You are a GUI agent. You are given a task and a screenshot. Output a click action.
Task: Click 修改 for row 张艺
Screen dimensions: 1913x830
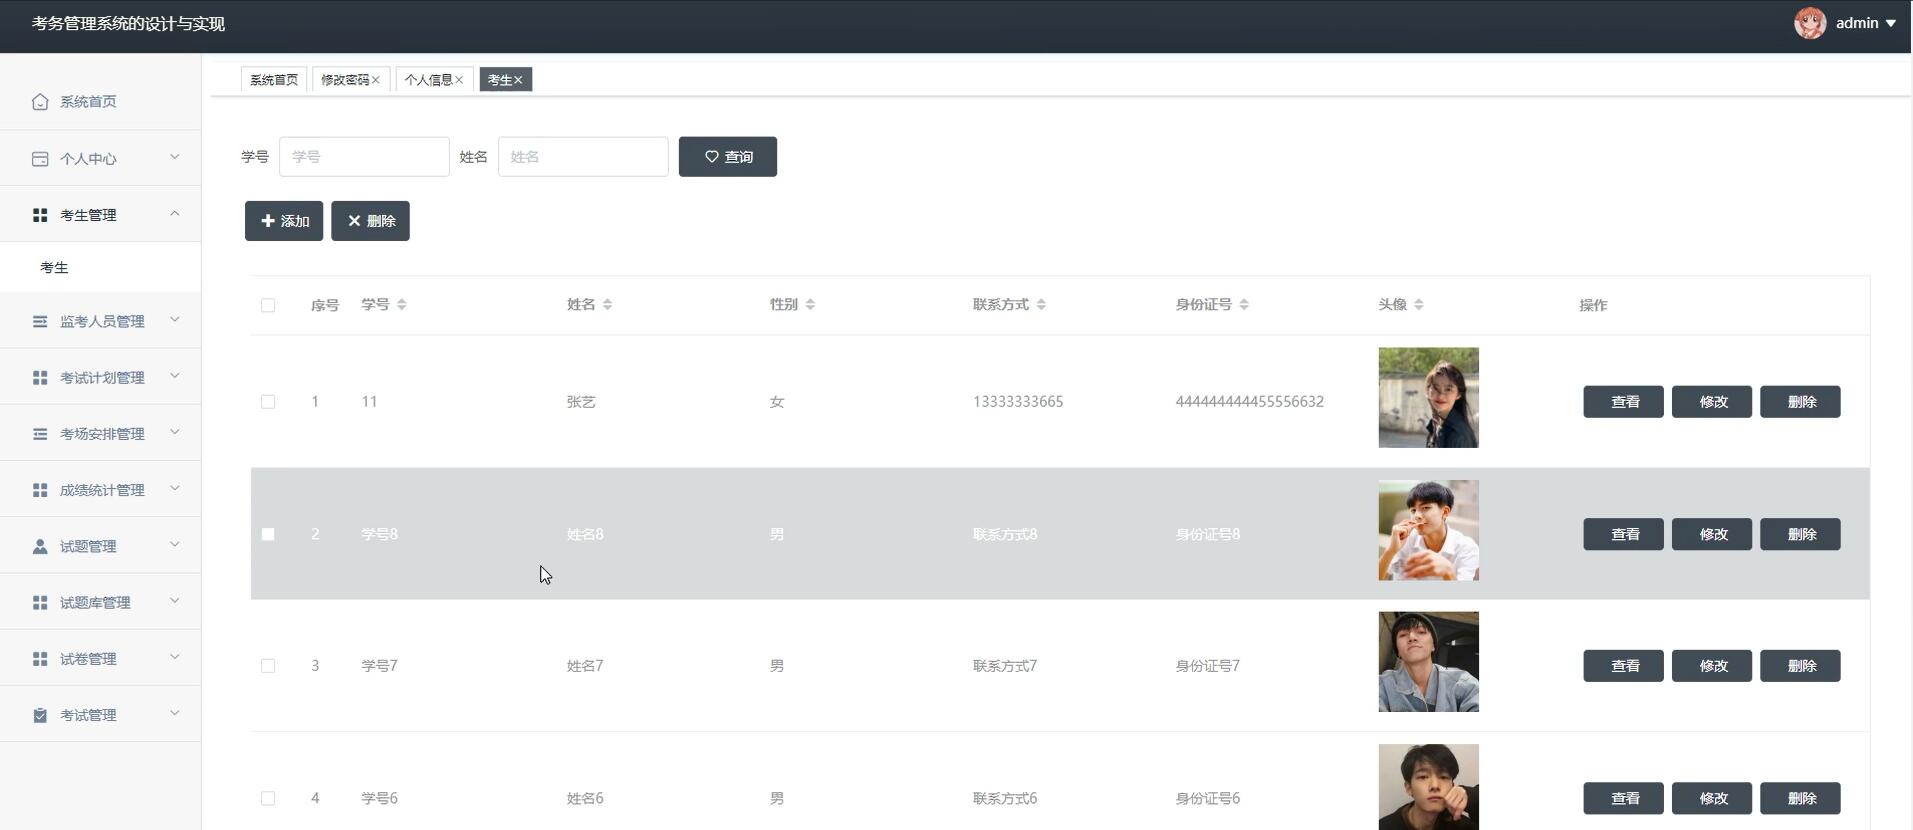pos(1712,402)
